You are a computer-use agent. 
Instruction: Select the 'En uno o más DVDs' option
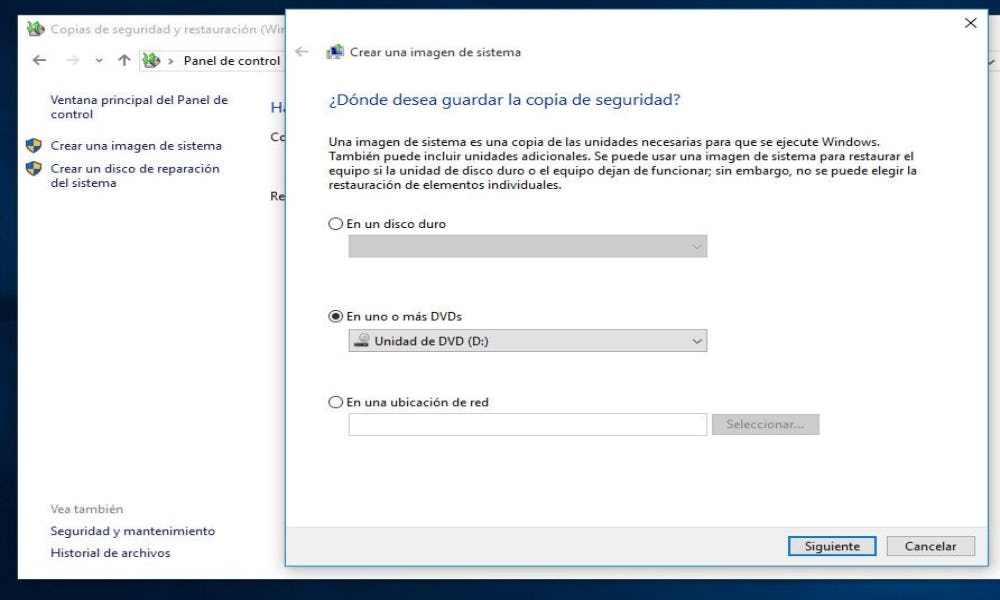coord(336,316)
